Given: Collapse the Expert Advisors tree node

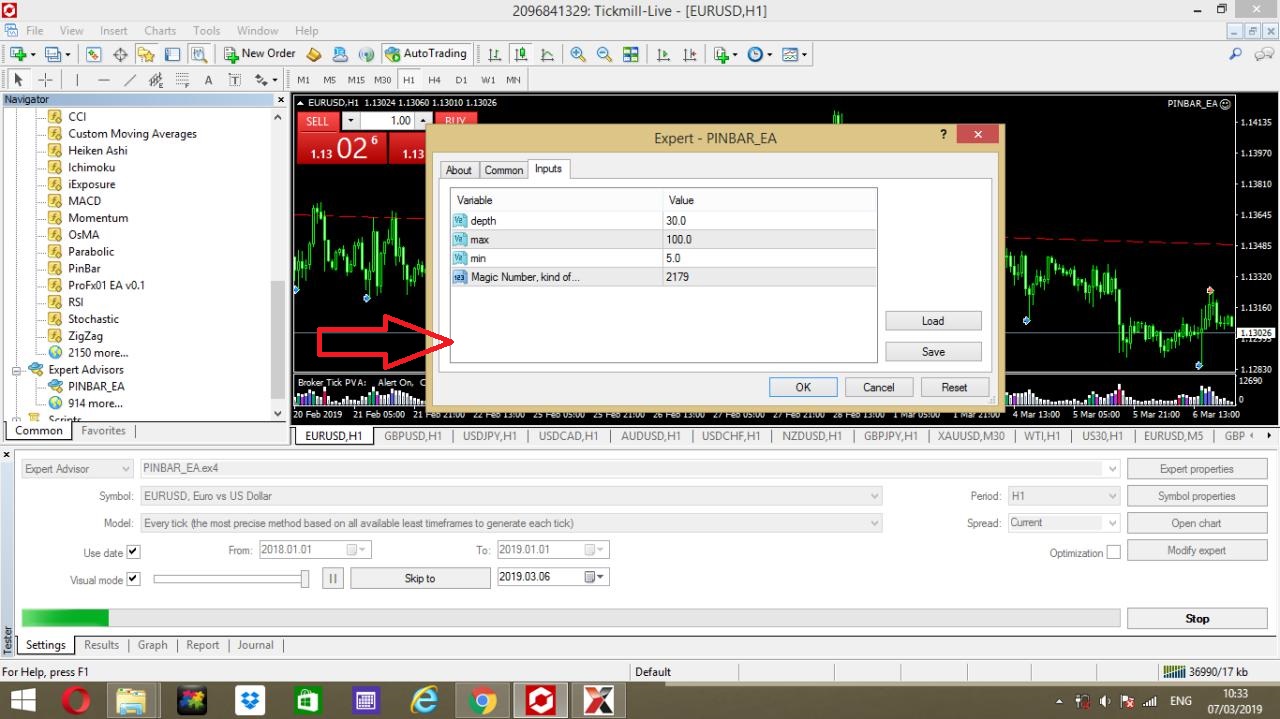Looking at the screenshot, I should (17, 370).
